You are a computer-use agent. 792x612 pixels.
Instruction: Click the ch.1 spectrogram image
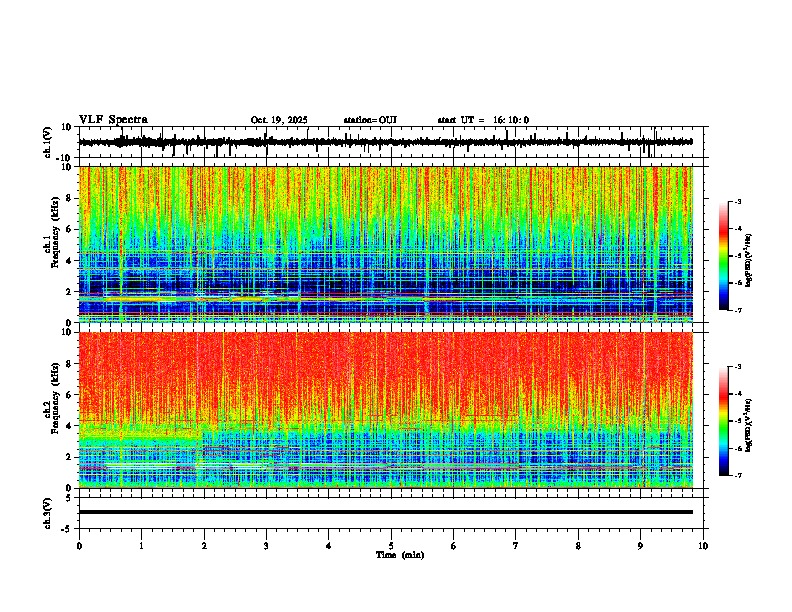point(386,244)
